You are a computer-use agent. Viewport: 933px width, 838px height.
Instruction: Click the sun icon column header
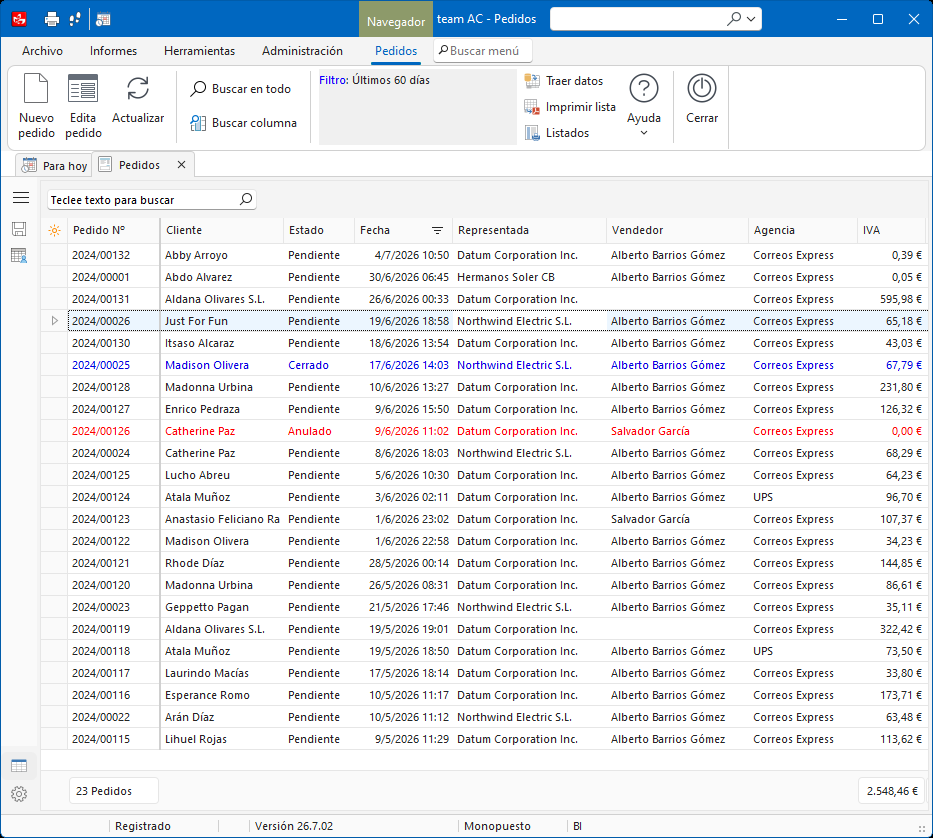54,230
